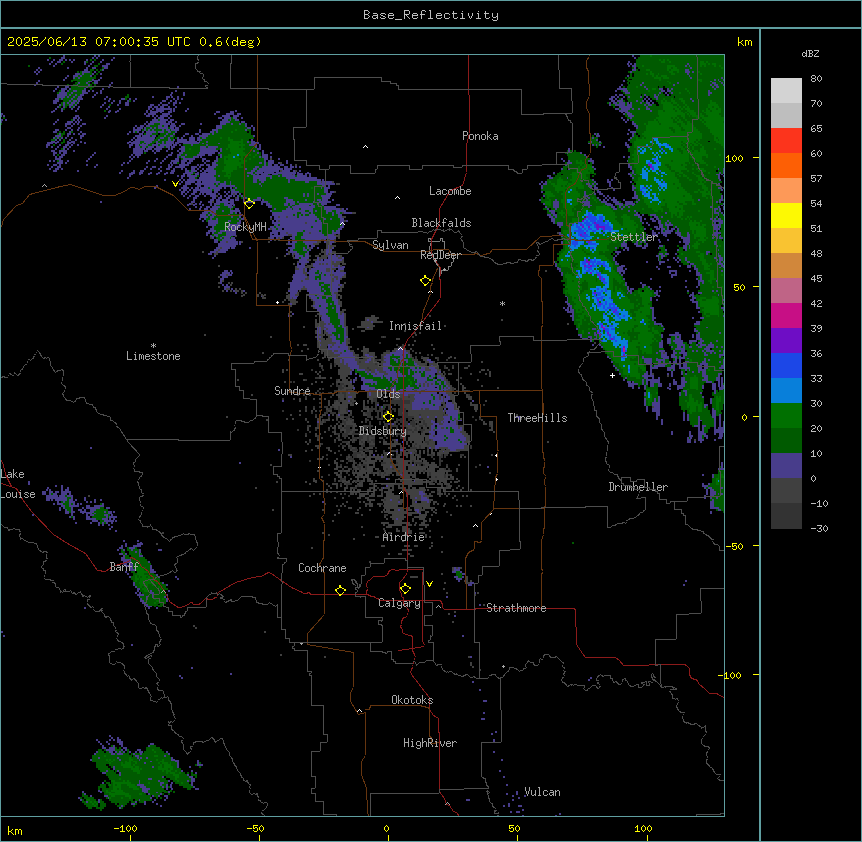Click the timestamp 2025/06/13 07:00:35 UTC
This screenshot has width=862, height=842.
coord(99,42)
